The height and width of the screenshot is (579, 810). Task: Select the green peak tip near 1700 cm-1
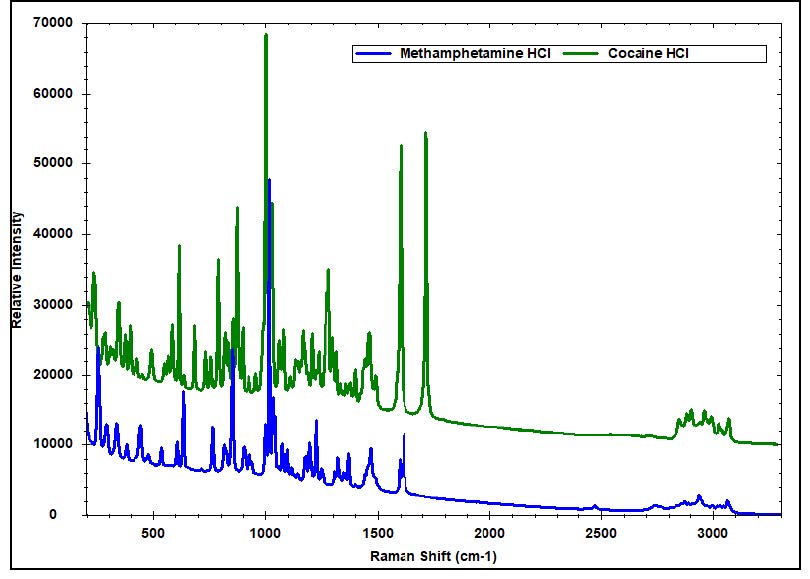point(425,132)
